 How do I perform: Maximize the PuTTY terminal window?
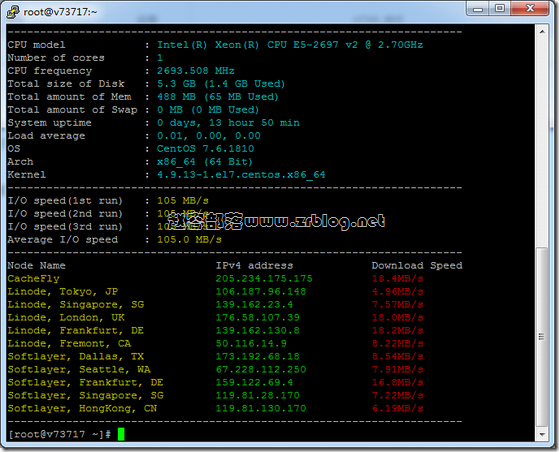[500, 9]
